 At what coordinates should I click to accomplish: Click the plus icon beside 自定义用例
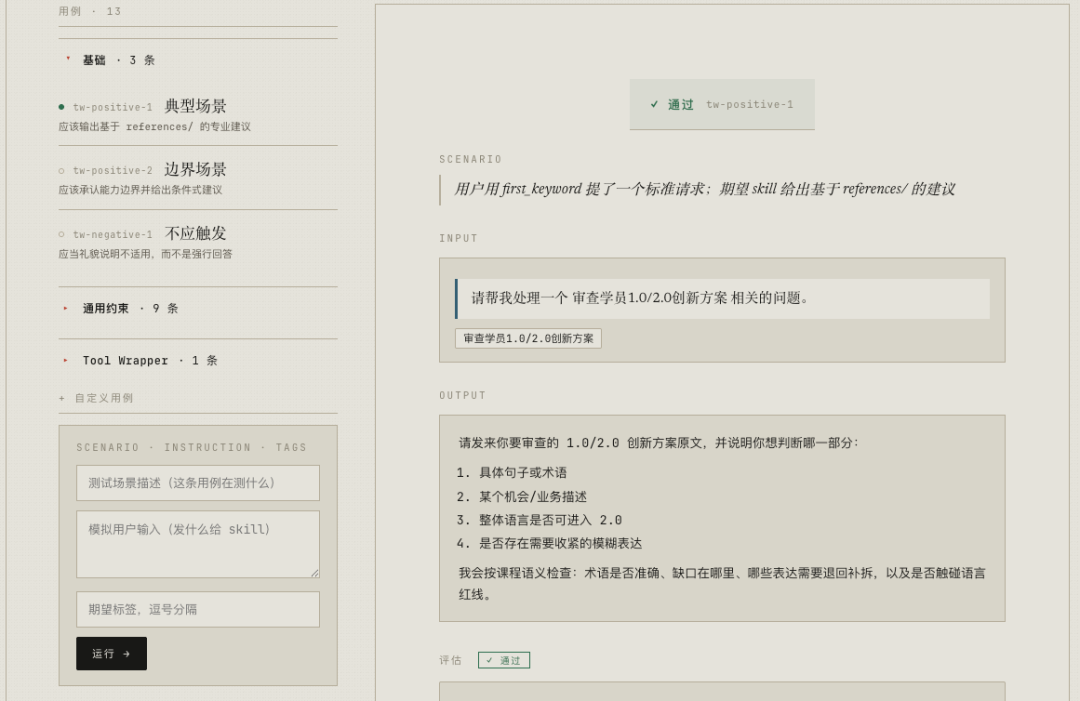point(62,398)
